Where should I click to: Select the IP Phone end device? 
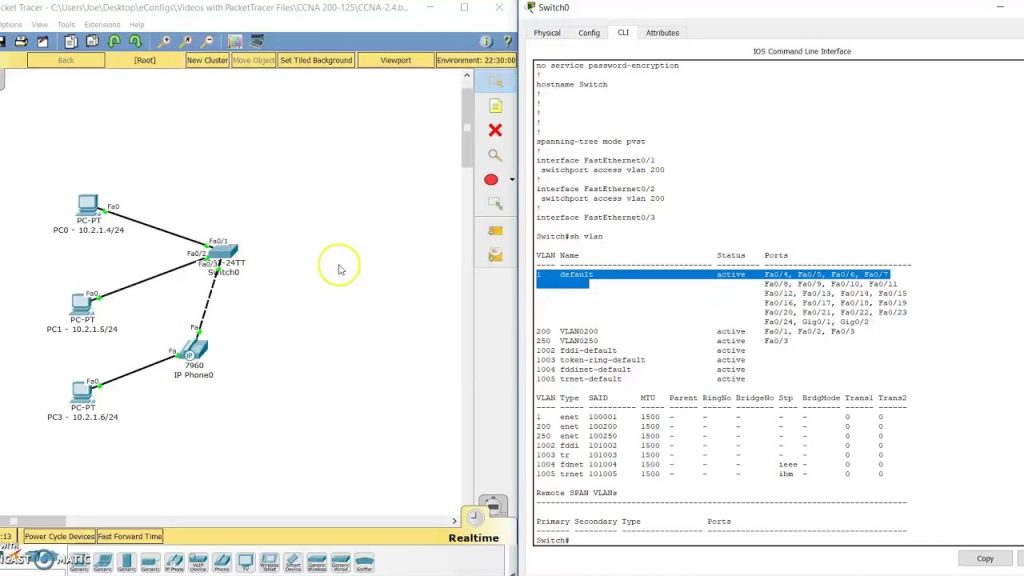175,563
